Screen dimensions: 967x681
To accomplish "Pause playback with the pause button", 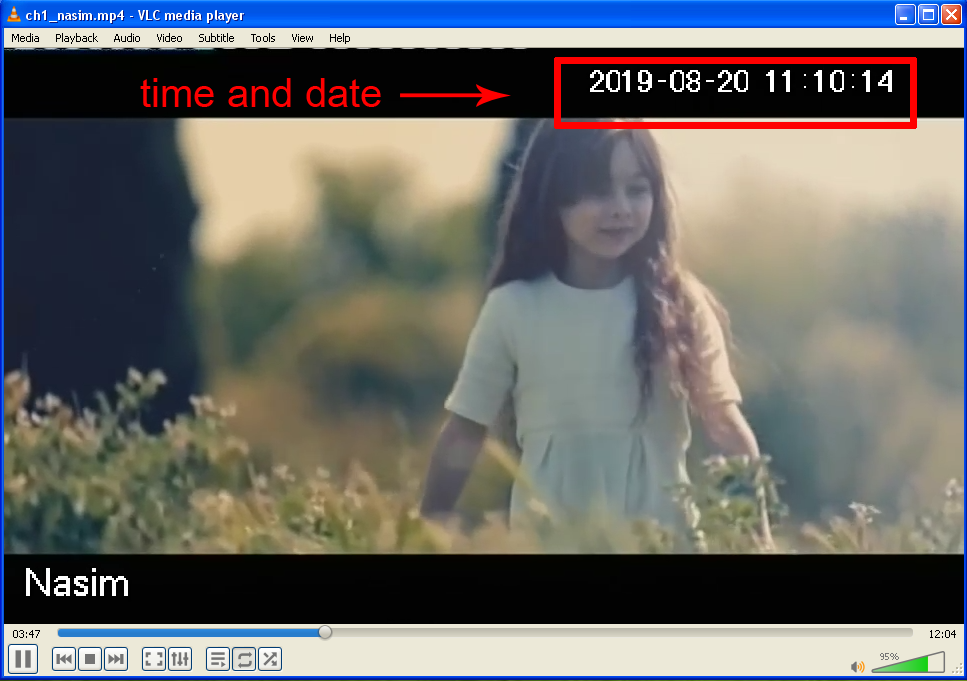I will coord(23,659).
